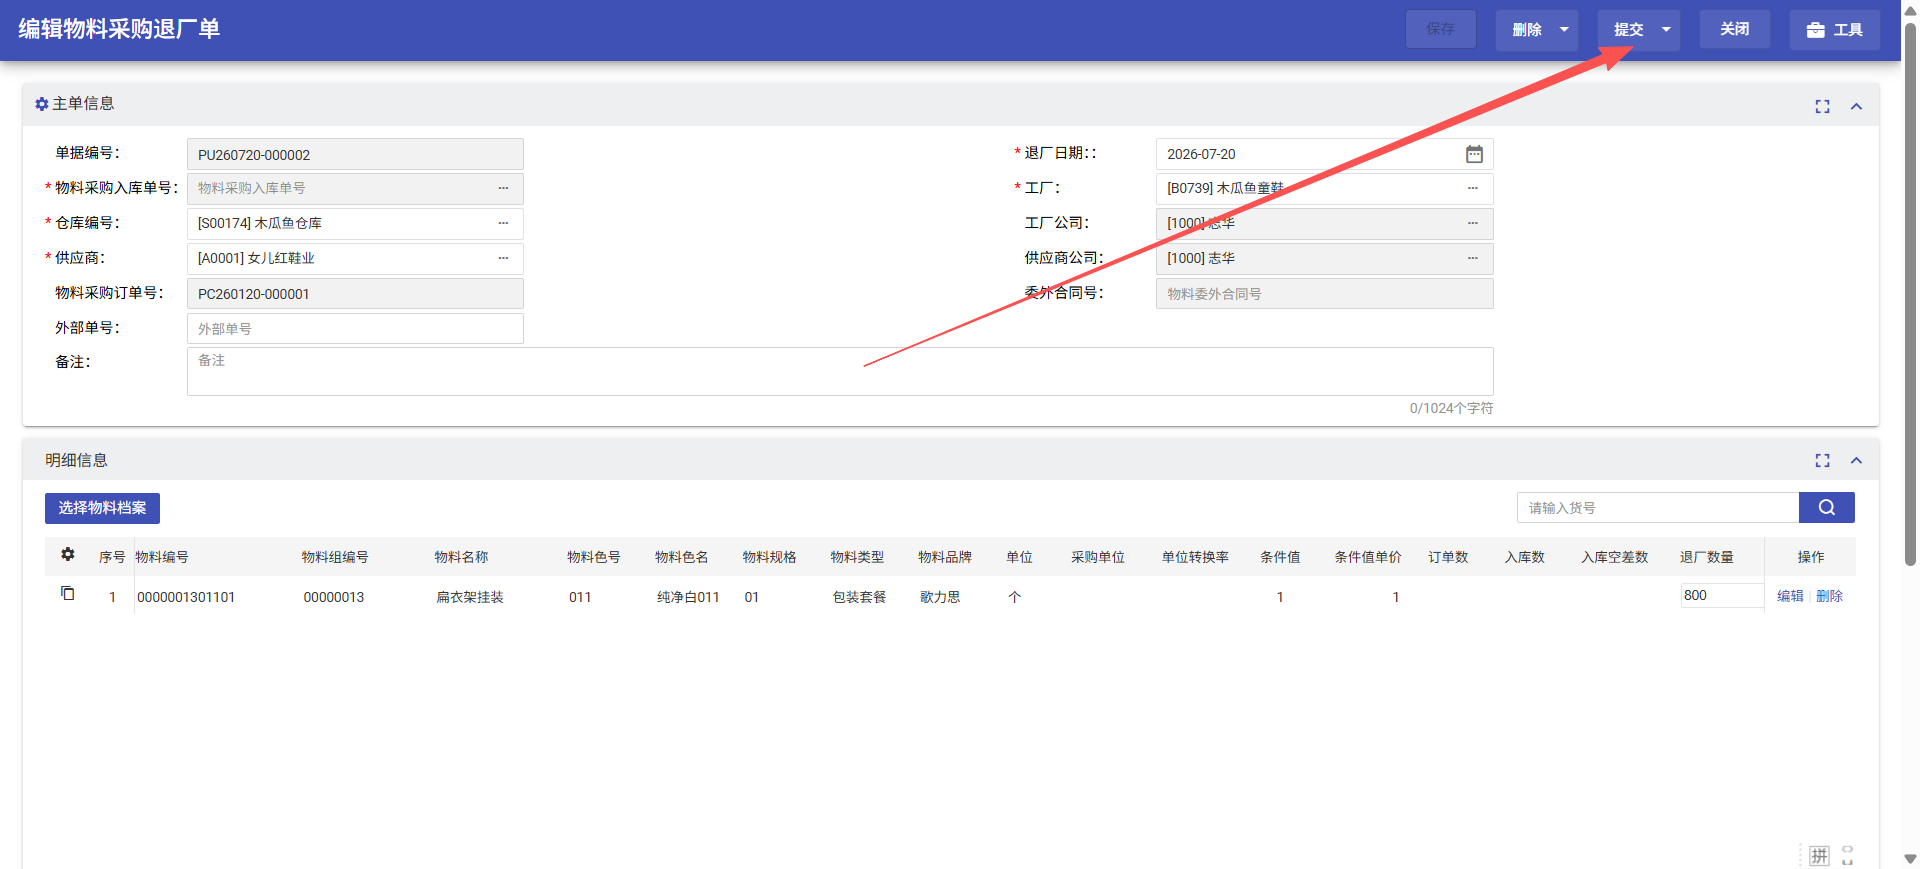Maximize the 明细信息 panel
Screen dimensions: 1920x869
tap(1822, 460)
